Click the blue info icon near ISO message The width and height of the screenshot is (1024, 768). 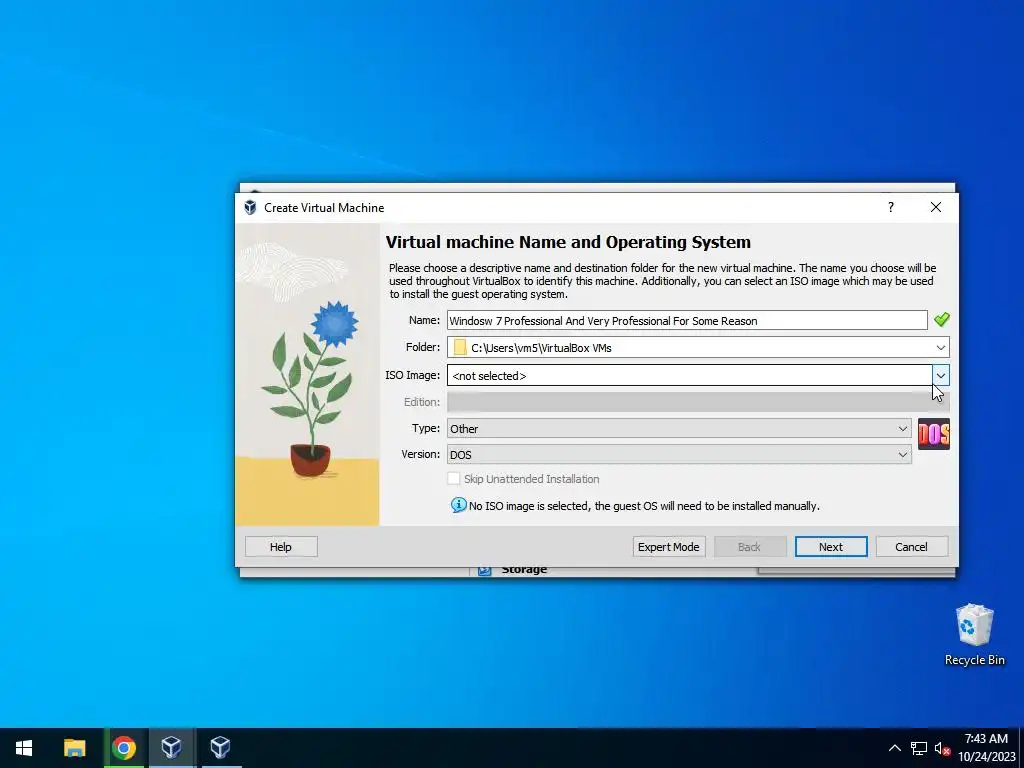point(458,505)
